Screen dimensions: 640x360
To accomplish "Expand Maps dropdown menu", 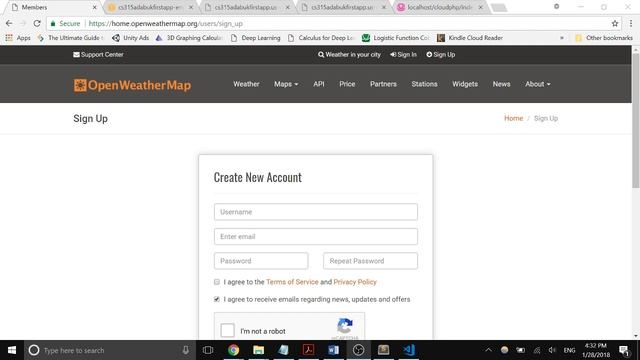I will pyautogui.click(x=286, y=84).
